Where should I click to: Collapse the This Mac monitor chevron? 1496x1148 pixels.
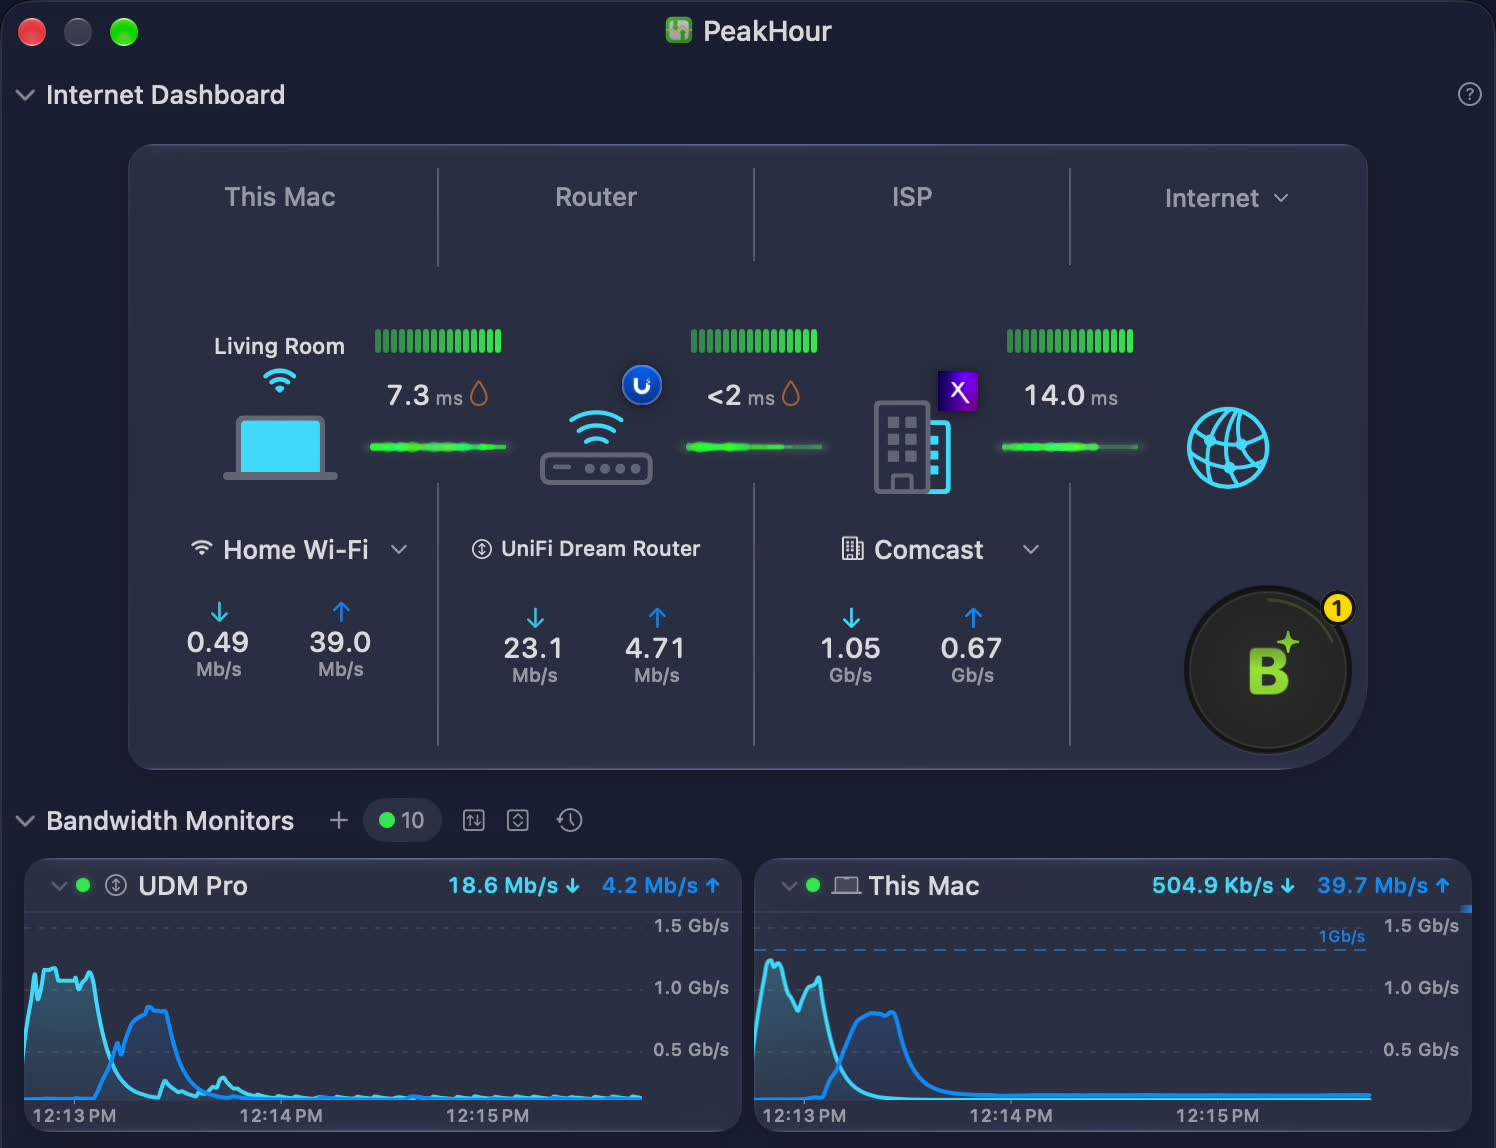tap(789, 886)
